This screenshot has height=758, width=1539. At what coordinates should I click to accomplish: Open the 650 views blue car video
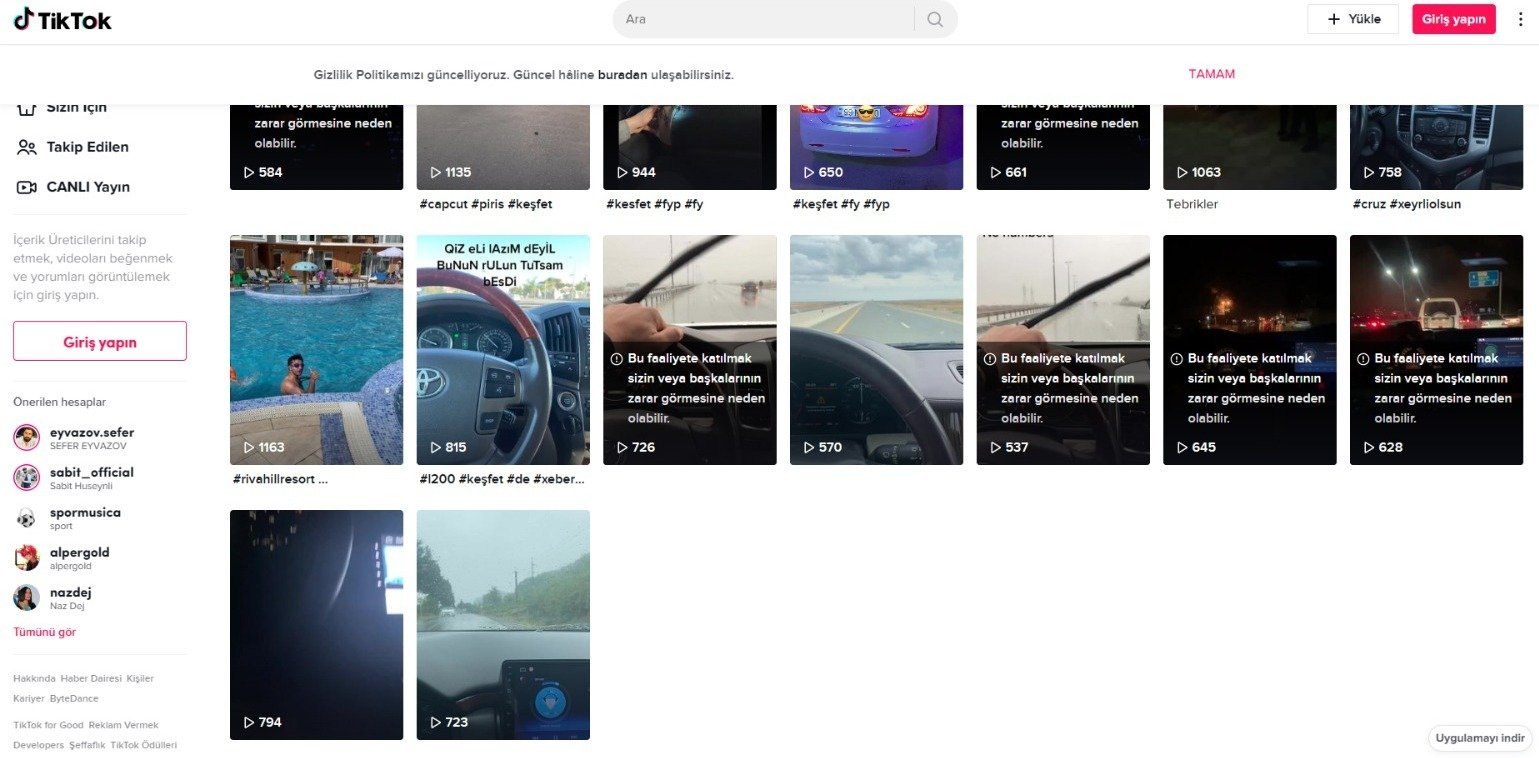pos(876,146)
